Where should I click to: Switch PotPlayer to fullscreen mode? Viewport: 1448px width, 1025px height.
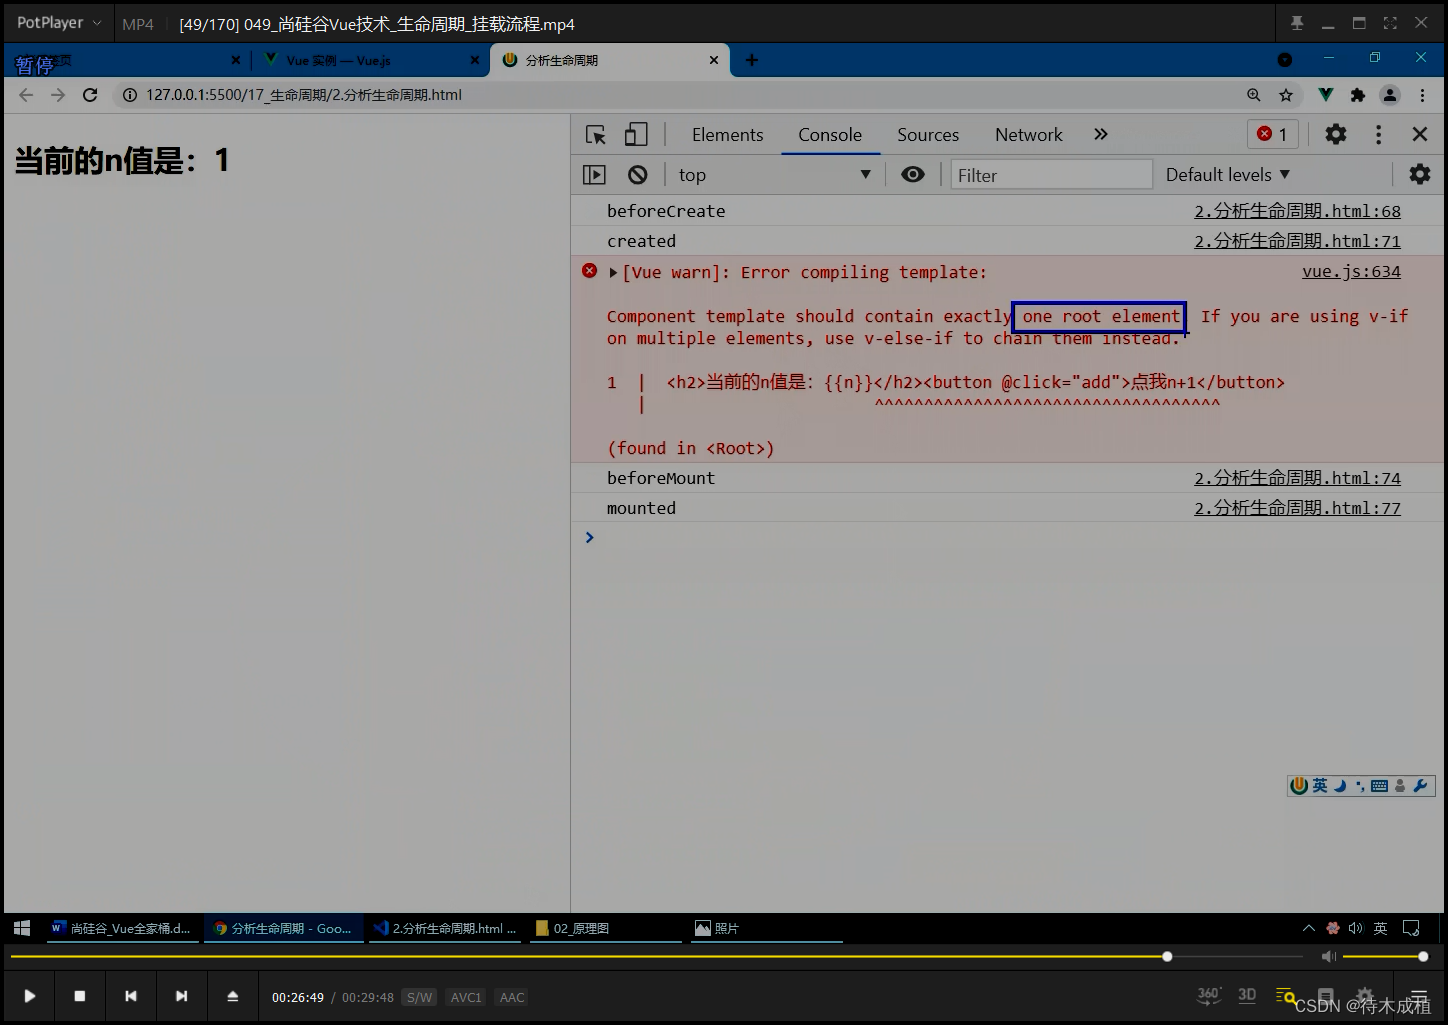point(1390,23)
